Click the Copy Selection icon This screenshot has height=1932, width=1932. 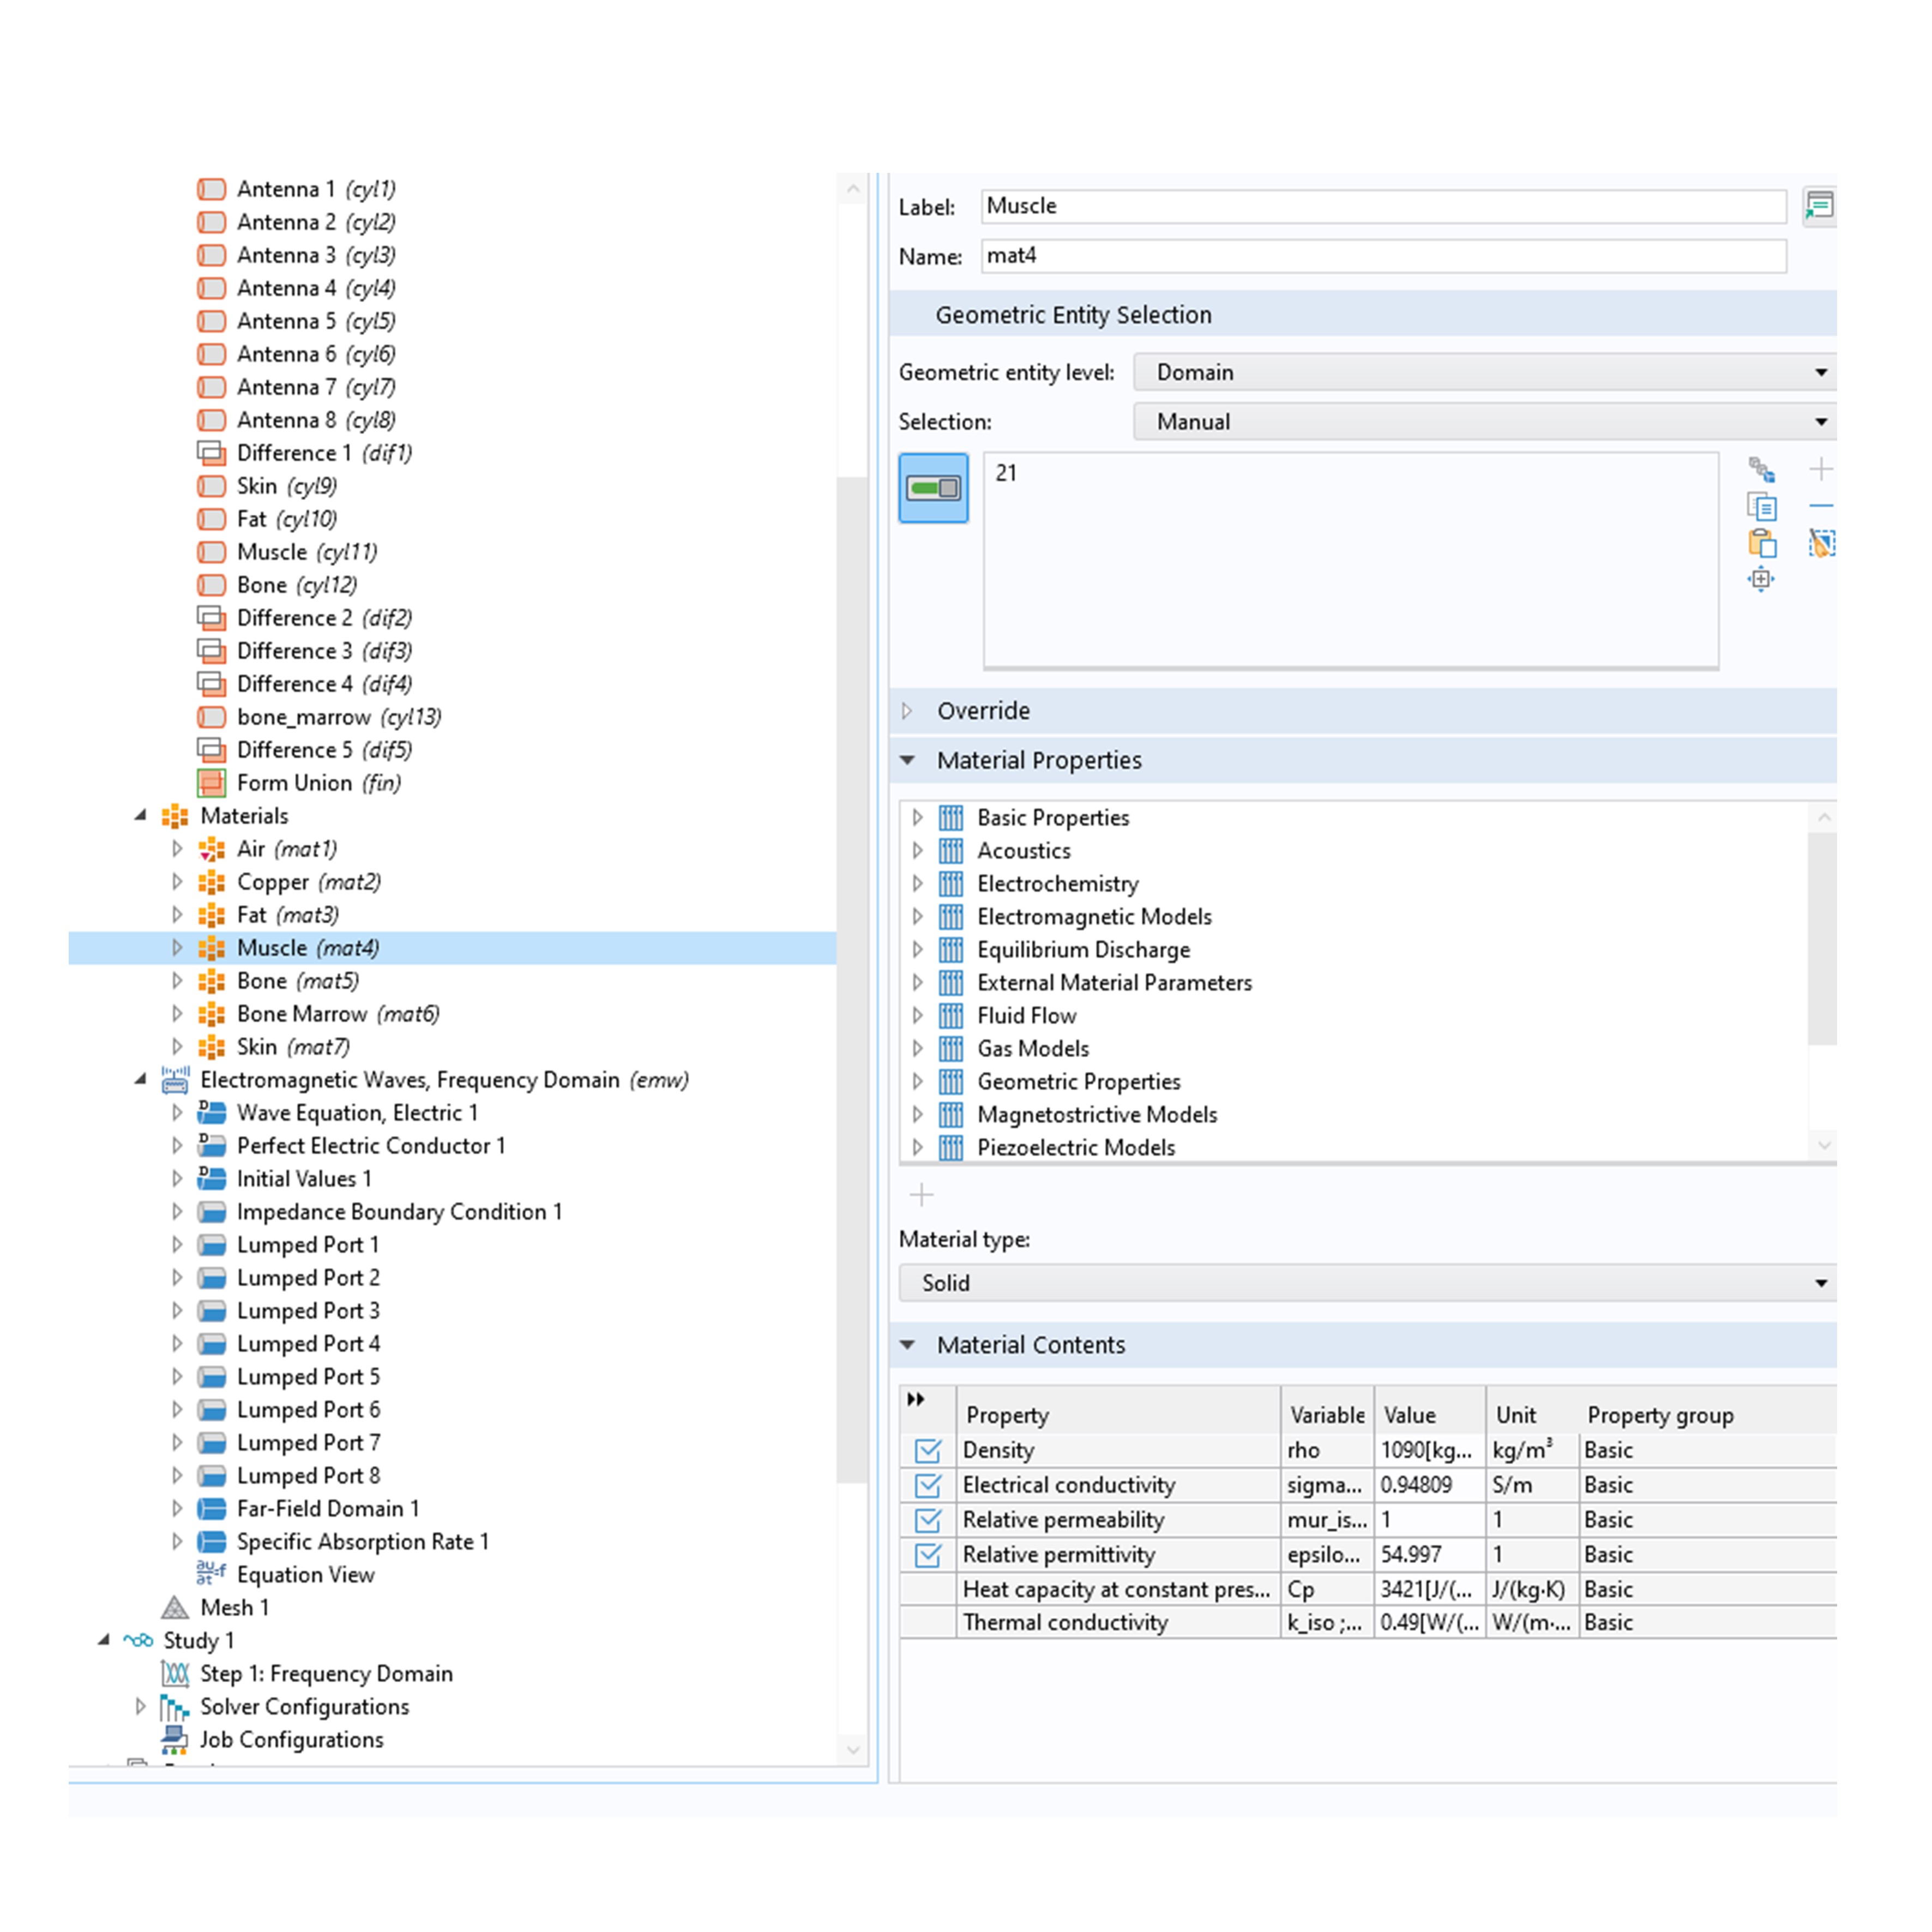(x=1761, y=507)
